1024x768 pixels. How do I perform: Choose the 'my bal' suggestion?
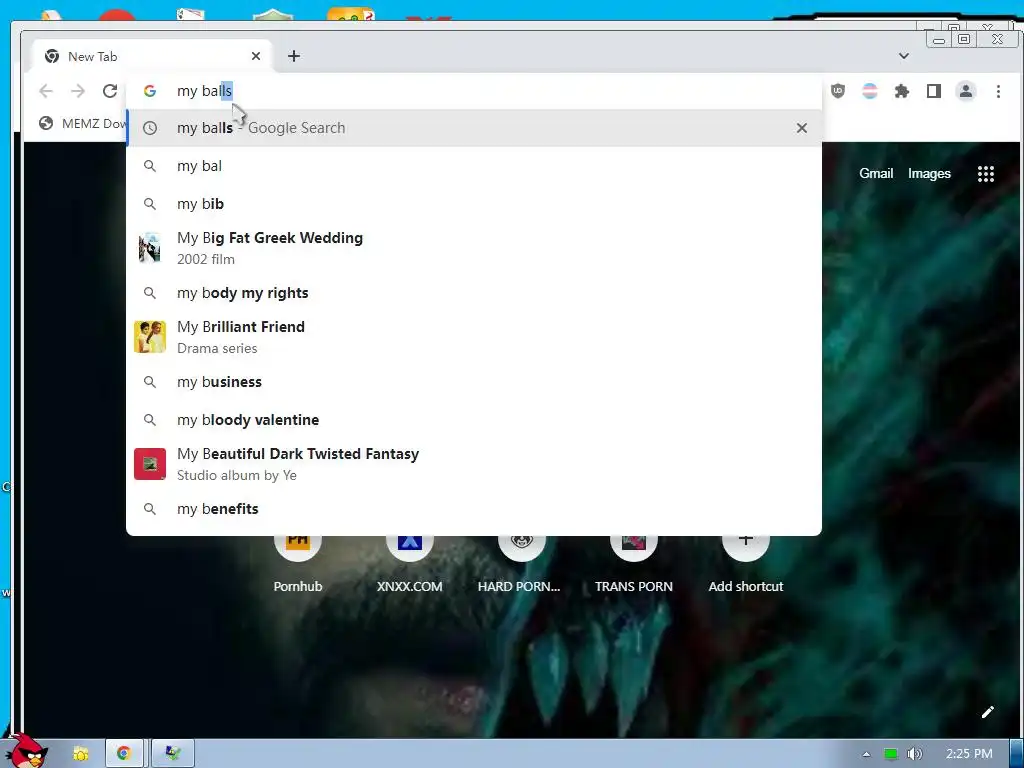[x=474, y=166]
